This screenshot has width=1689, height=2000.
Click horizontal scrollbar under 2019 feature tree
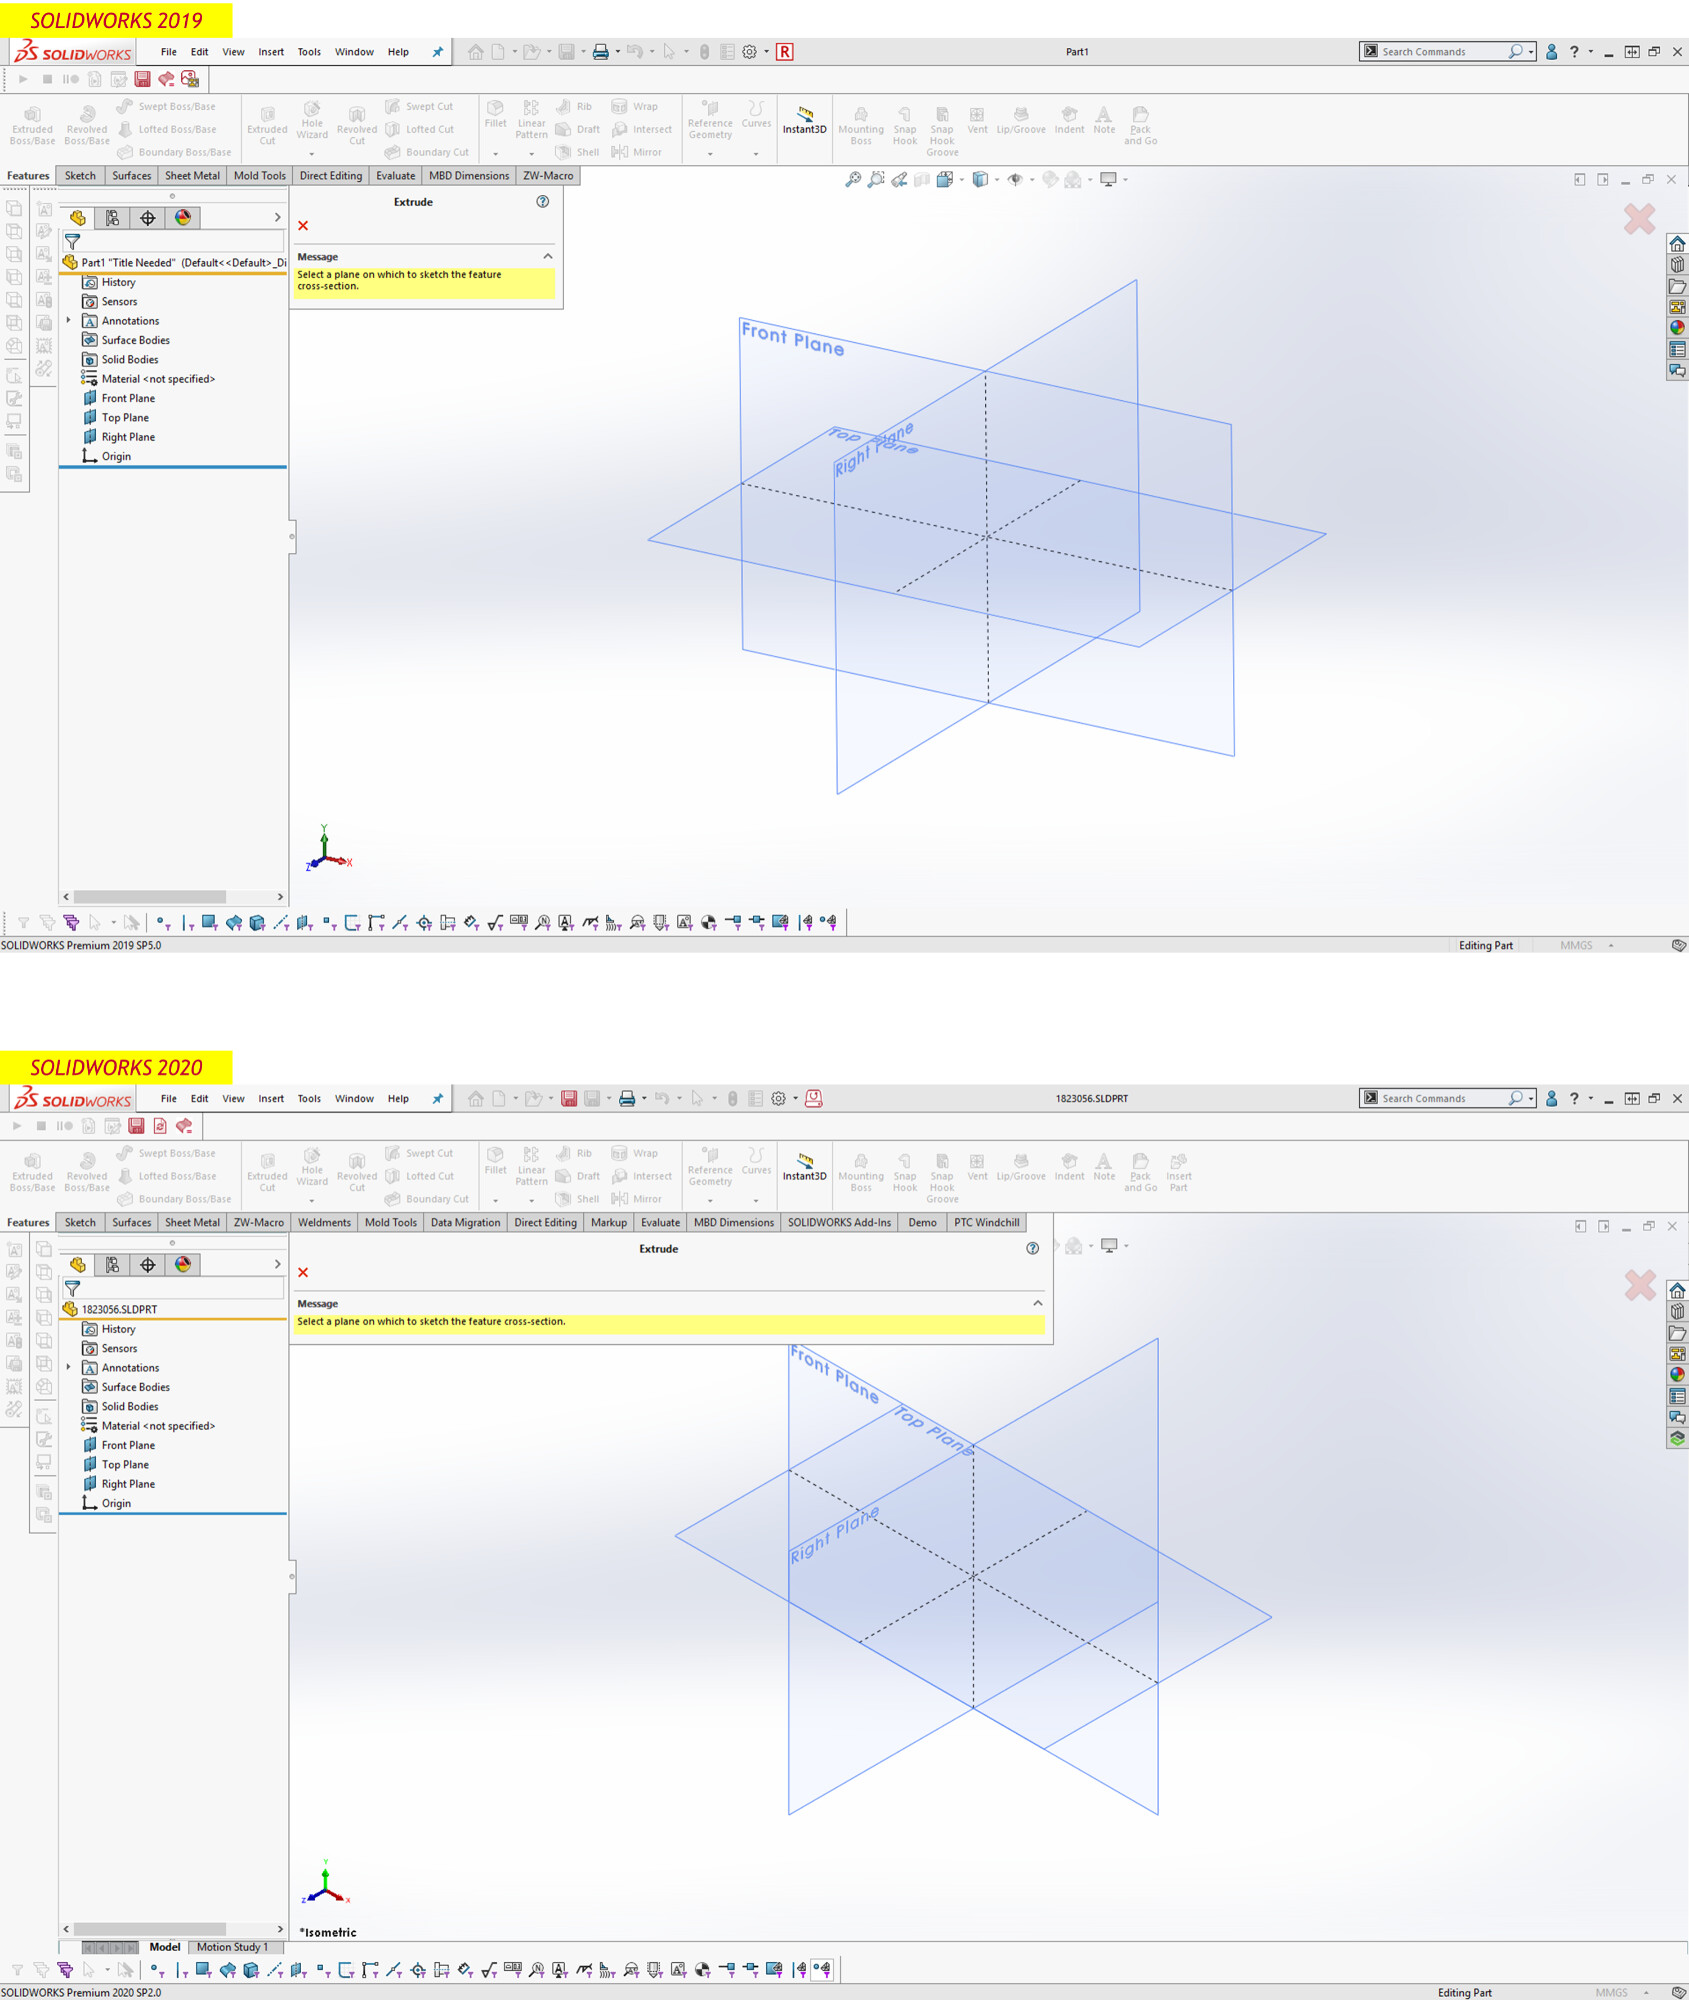pos(150,896)
